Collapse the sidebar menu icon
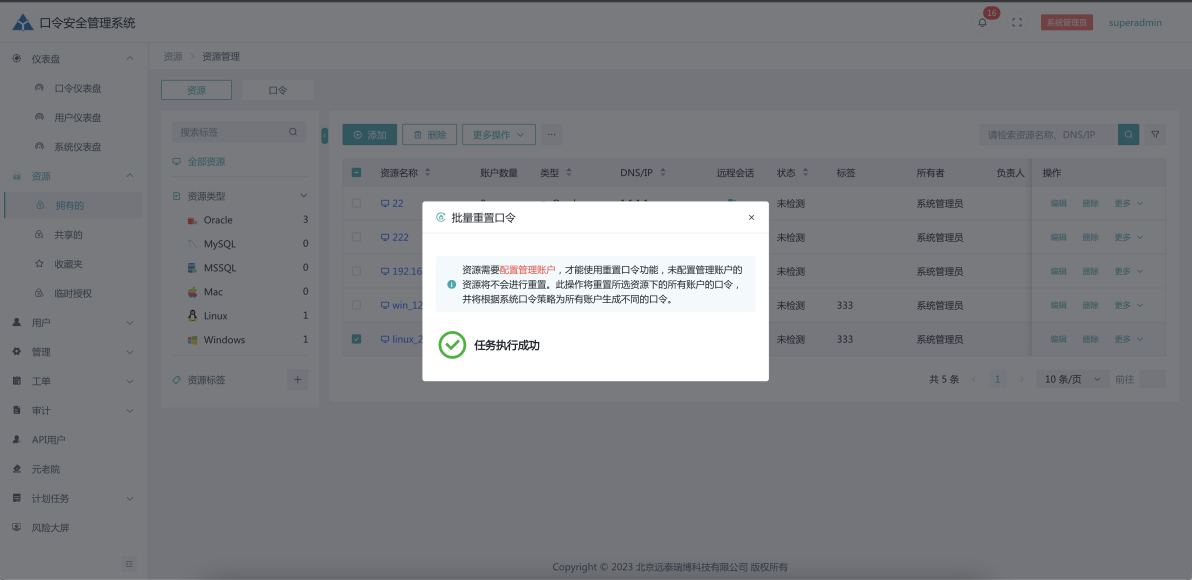The height and width of the screenshot is (580, 1192). (x=129, y=564)
